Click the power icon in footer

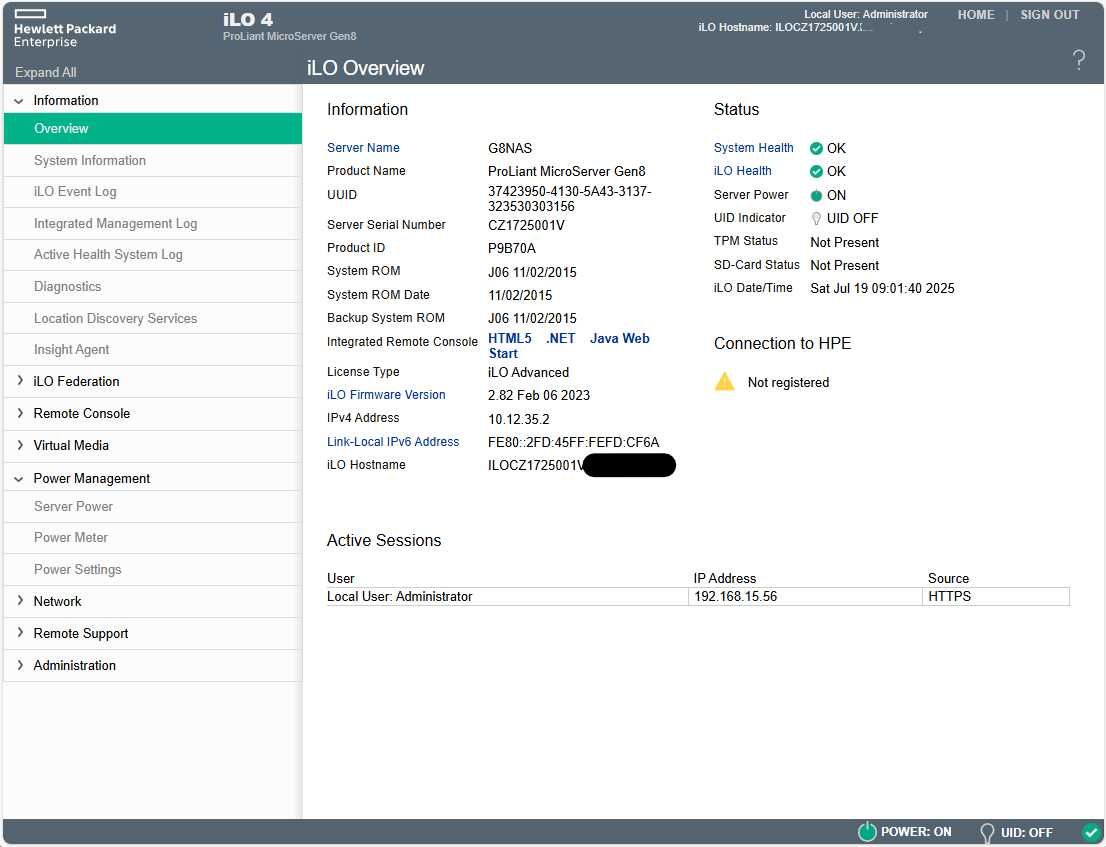867,832
